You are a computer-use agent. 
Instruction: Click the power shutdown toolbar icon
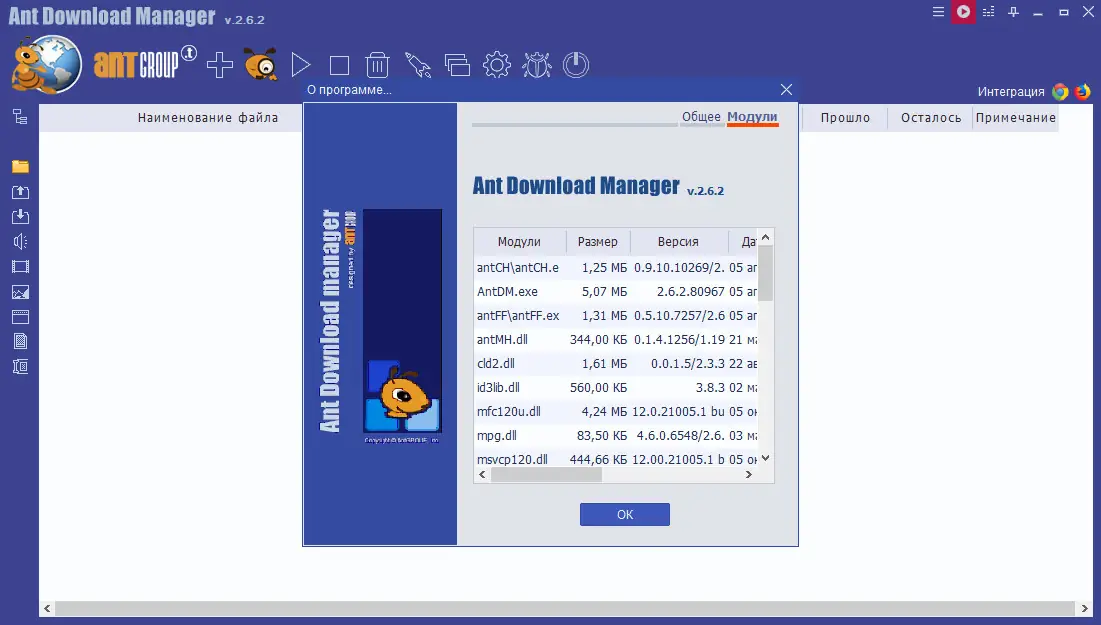point(576,65)
